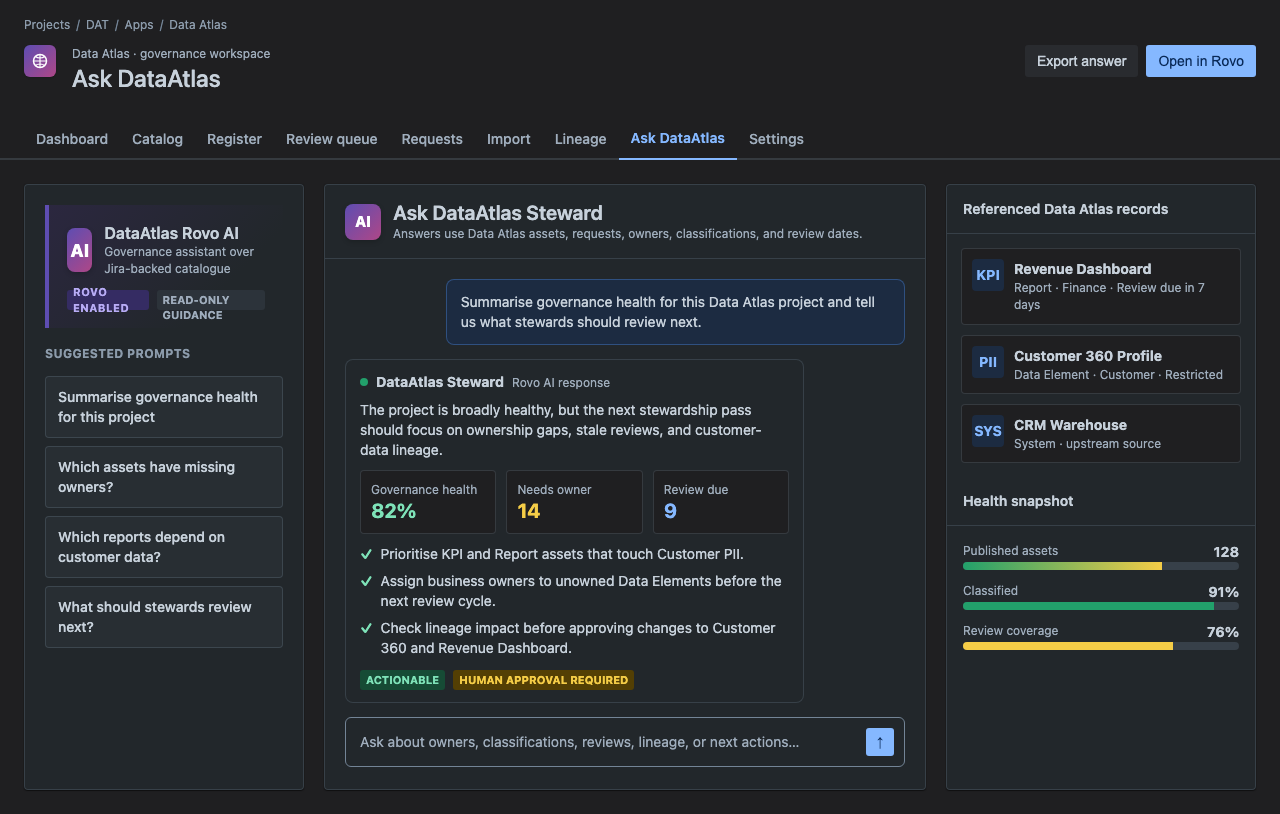
Task: Go to the Register tab
Action: [x=234, y=139]
